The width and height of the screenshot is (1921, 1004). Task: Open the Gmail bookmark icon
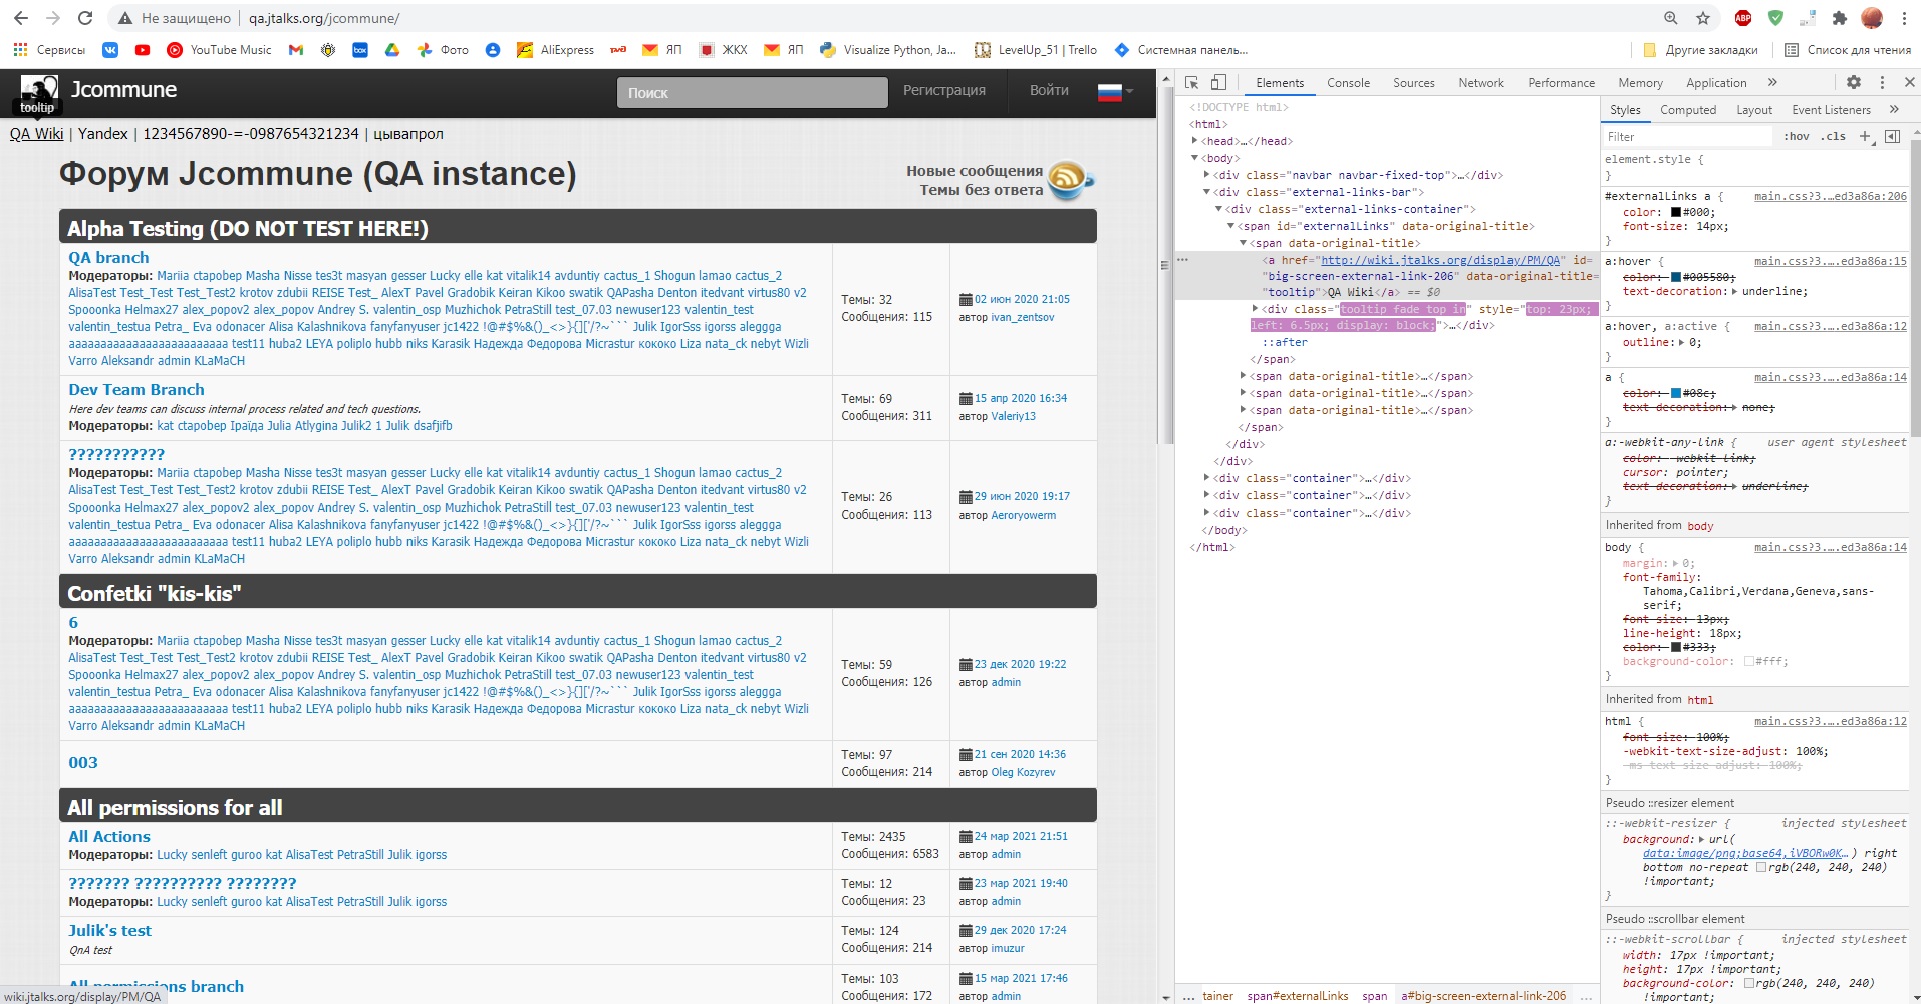(296, 50)
